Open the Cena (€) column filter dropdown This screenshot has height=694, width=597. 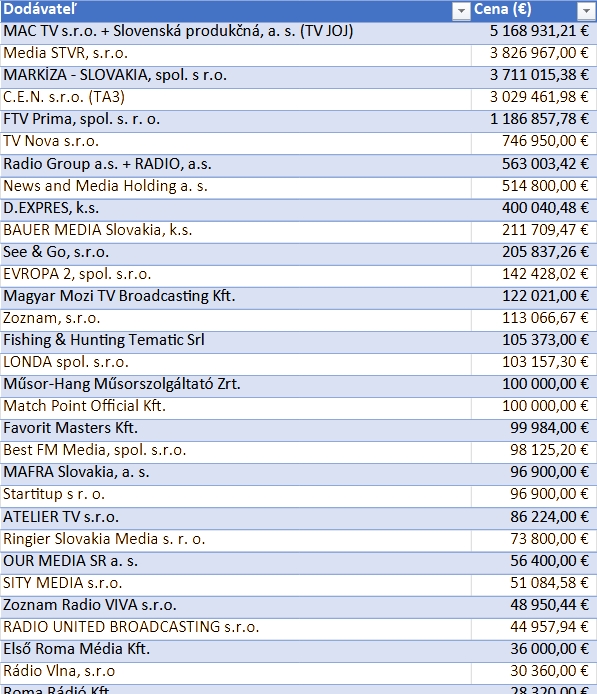(586, 11)
